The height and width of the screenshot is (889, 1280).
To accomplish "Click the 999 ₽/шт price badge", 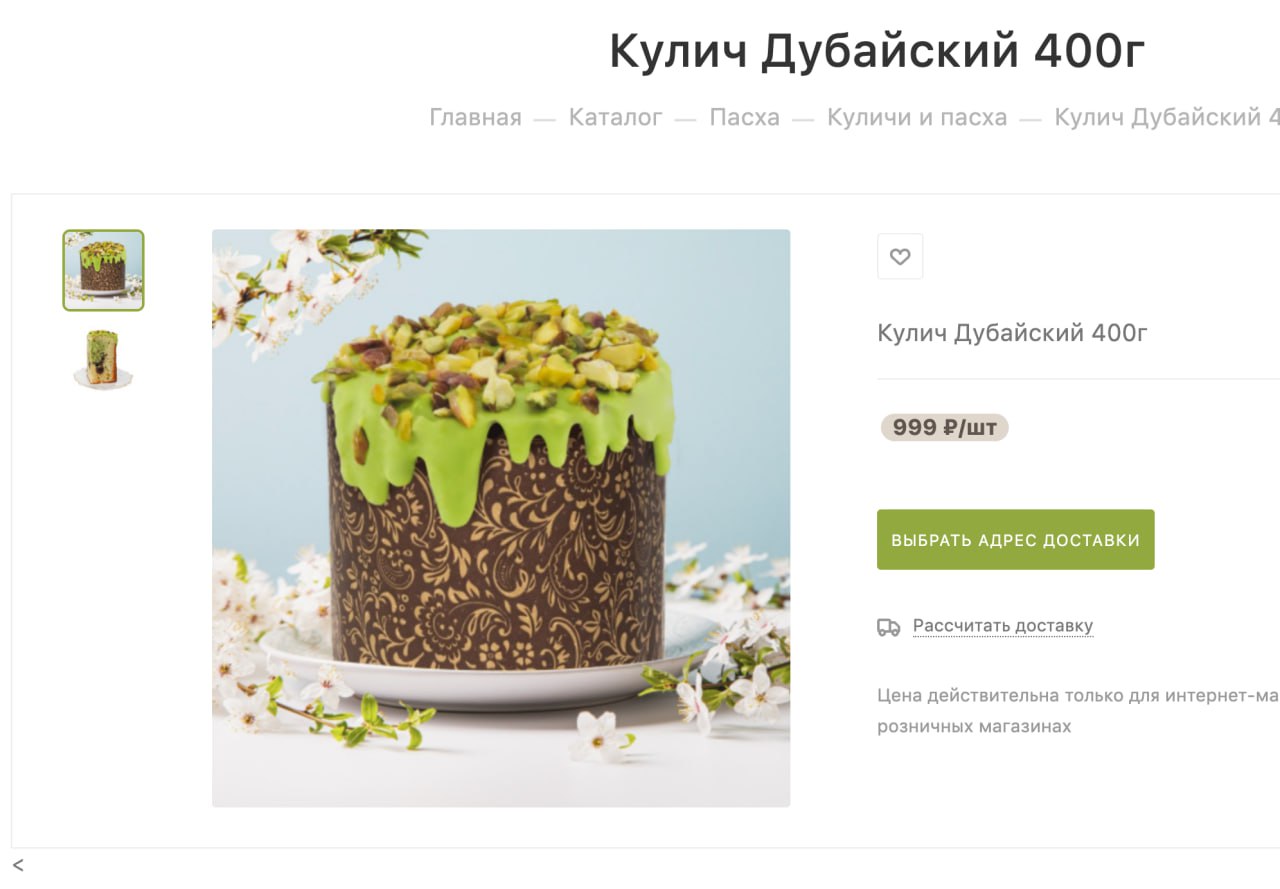I will [945, 428].
